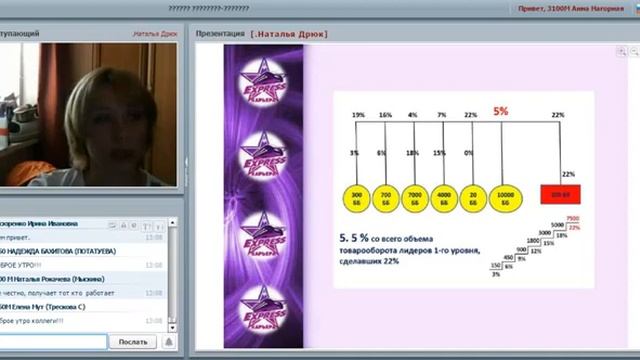Zoom in on the presentation slide
This screenshot has height=360, width=640.
click(x=622, y=52)
